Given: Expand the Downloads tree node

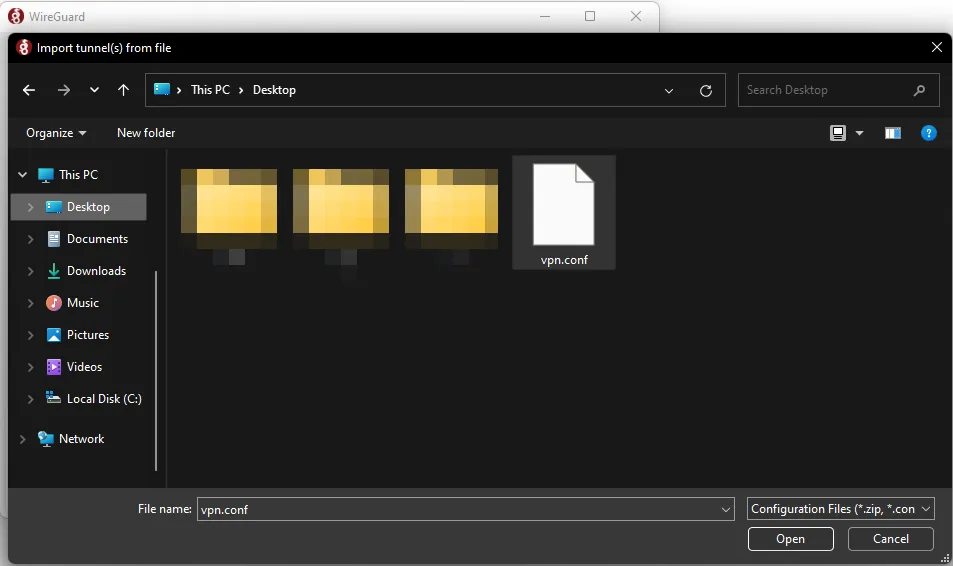Looking at the screenshot, I should coord(30,271).
